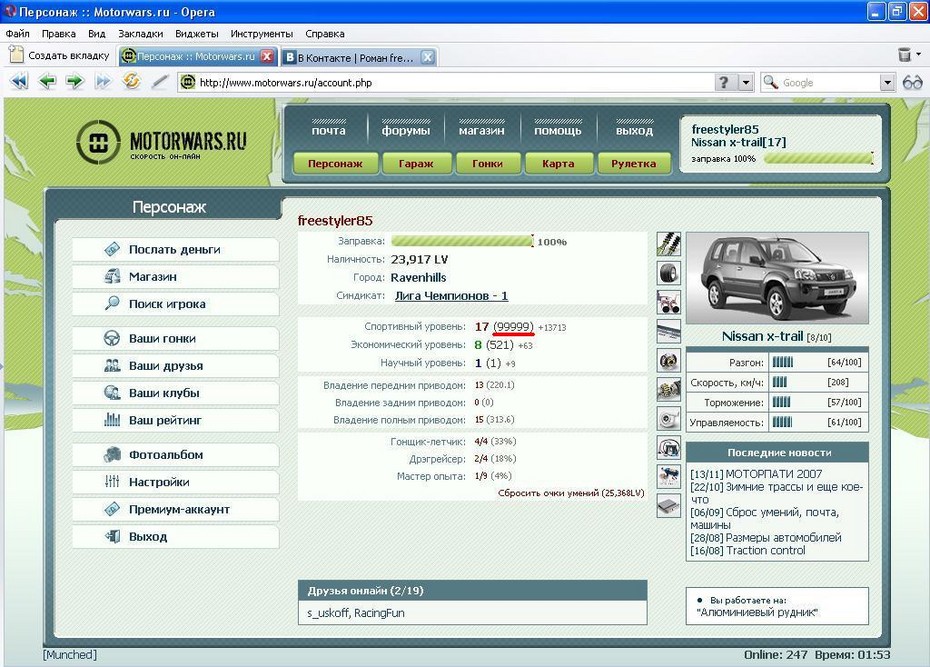Click the Карта green button
The image size is (930, 667).
(x=558, y=164)
